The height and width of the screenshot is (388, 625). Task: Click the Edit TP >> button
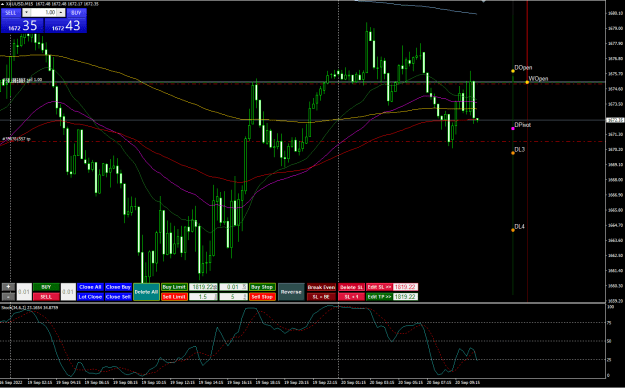(379, 297)
